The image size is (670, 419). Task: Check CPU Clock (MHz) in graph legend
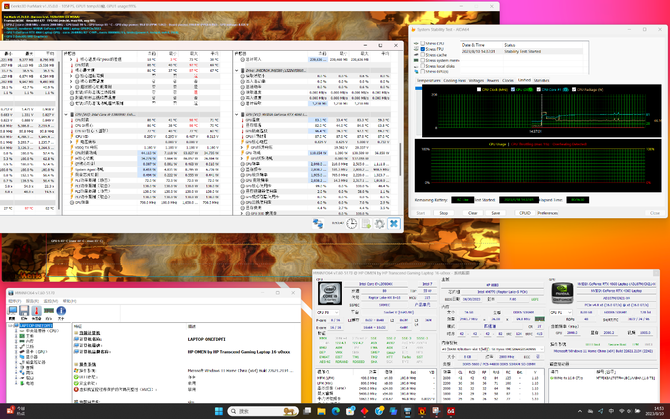(x=479, y=90)
